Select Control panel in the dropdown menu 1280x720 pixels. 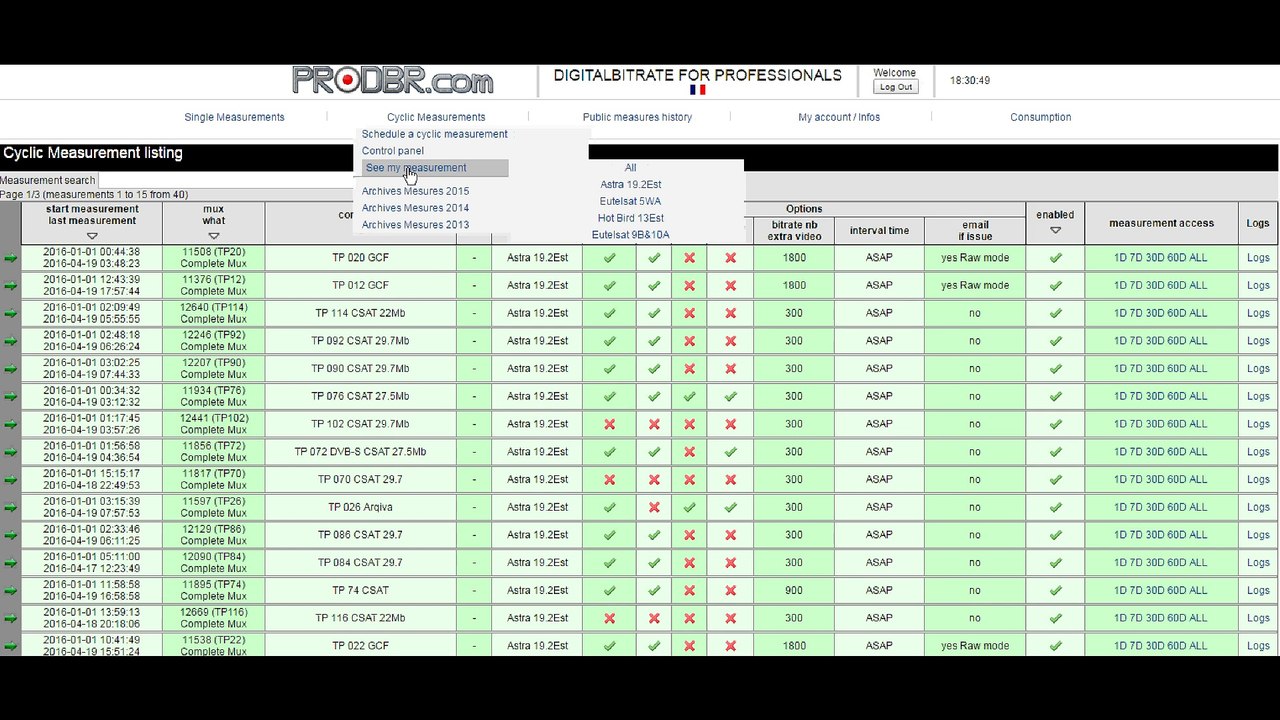tap(393, 151)
